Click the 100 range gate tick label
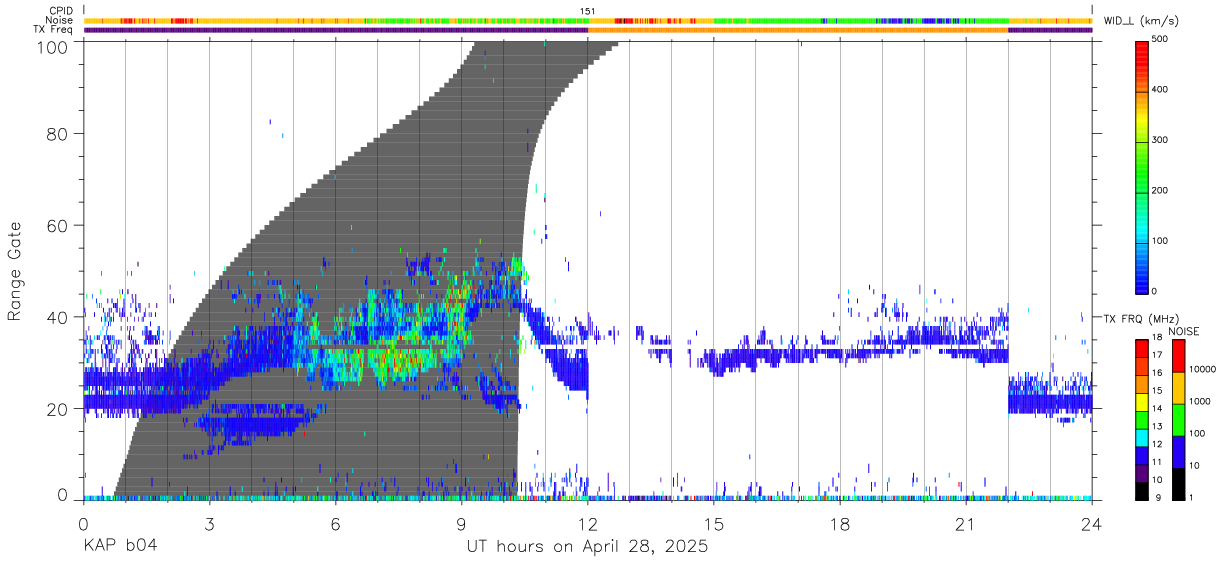The image size is (1228, 567). pyautogui.click(x=52, y=47)
